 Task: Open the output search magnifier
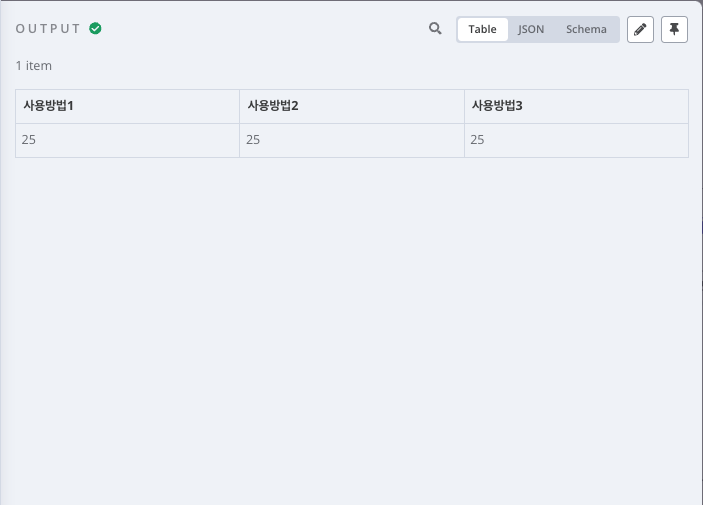pyautogui.click(x=435, y=29)
